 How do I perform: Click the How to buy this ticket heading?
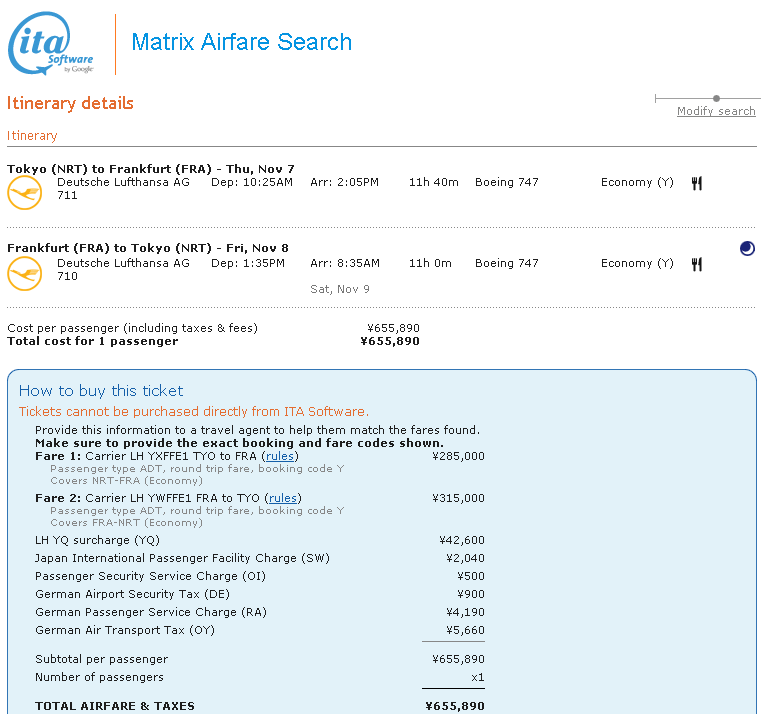click(x=101, y=390)
